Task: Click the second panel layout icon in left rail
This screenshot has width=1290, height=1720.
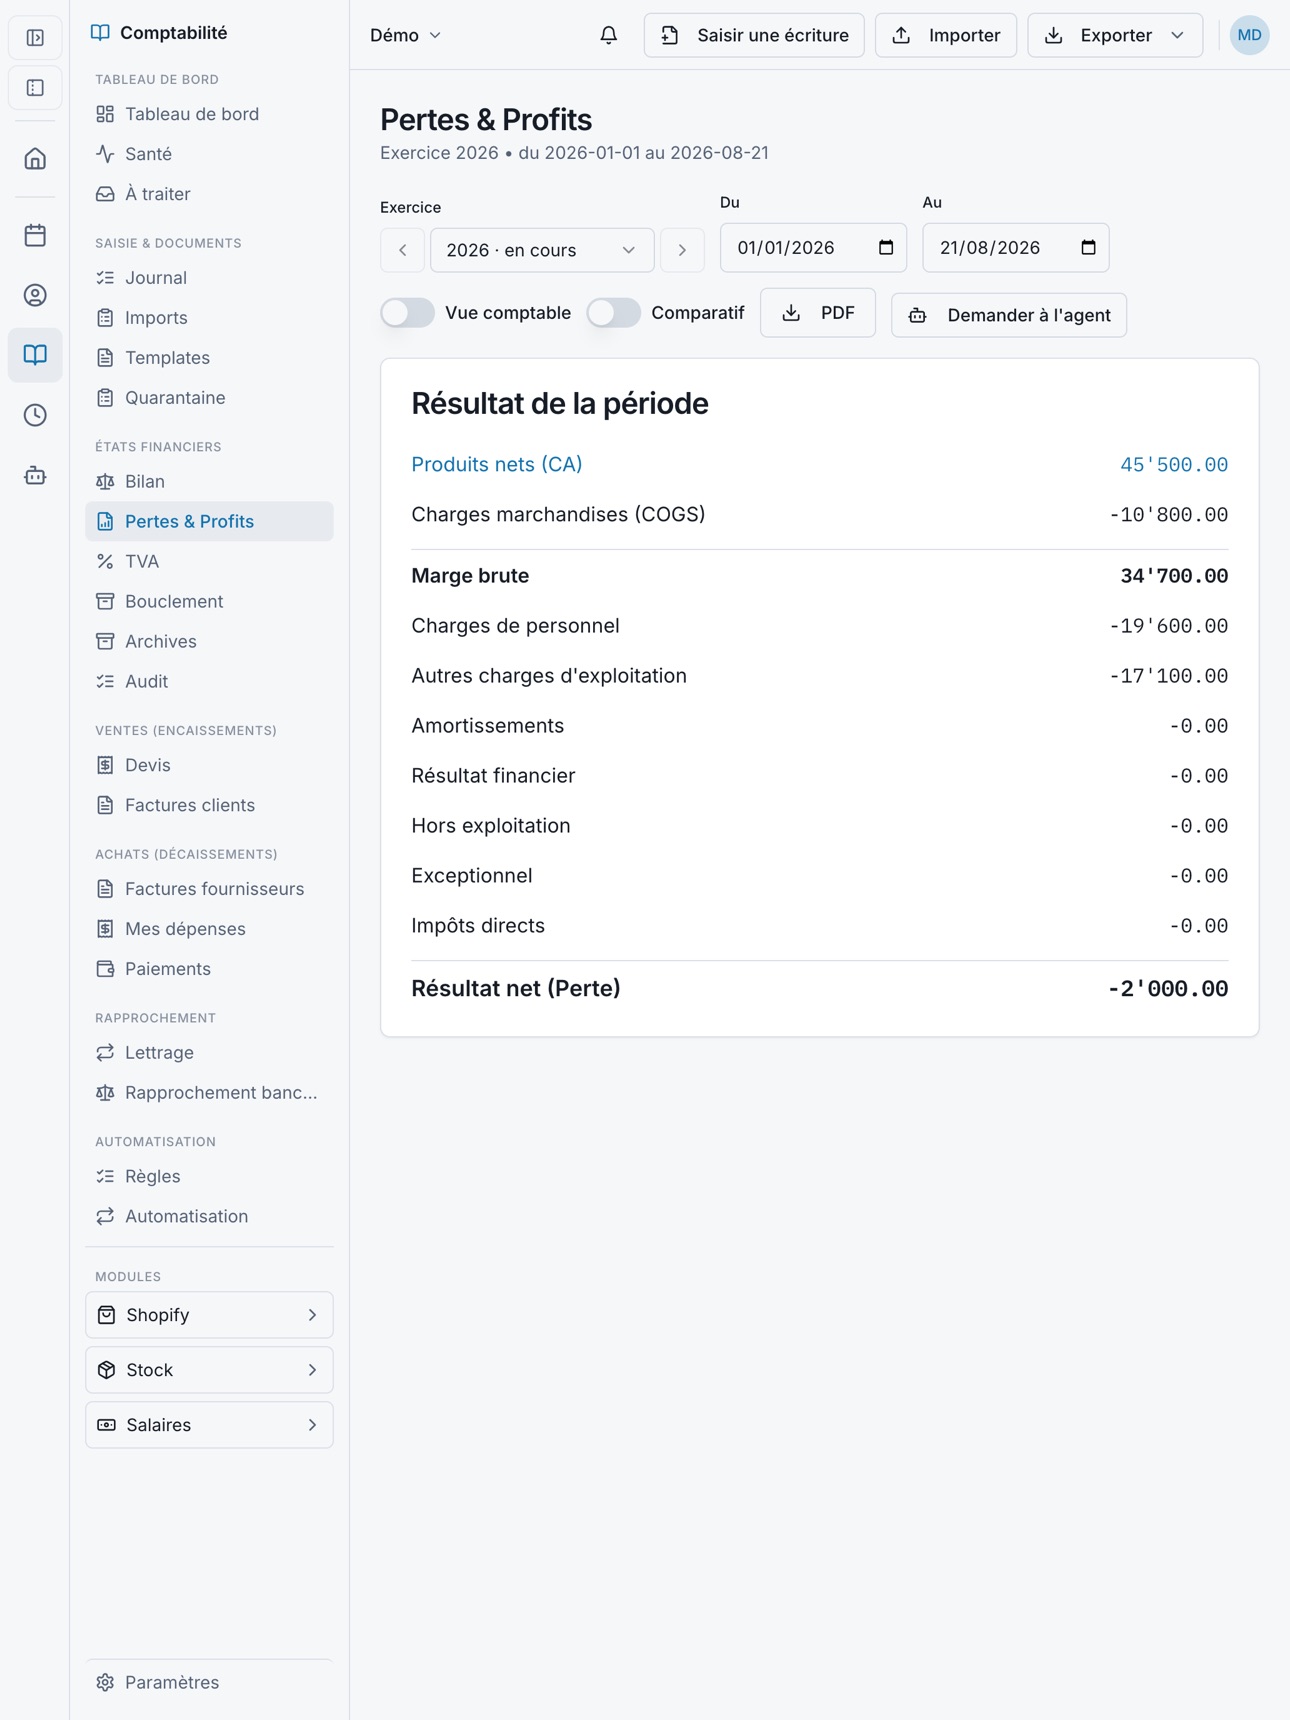Action: (35, 88)
